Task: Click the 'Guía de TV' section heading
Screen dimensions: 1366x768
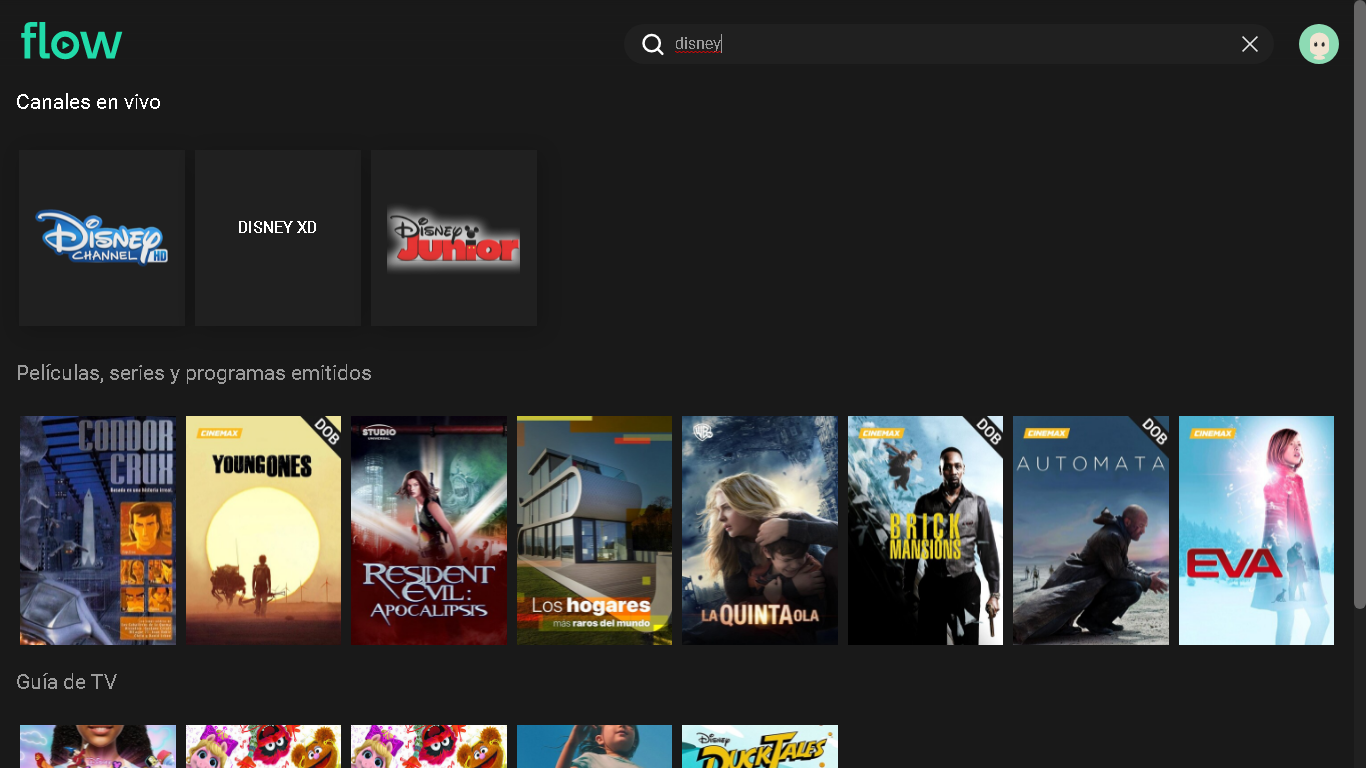Action: 67,682
